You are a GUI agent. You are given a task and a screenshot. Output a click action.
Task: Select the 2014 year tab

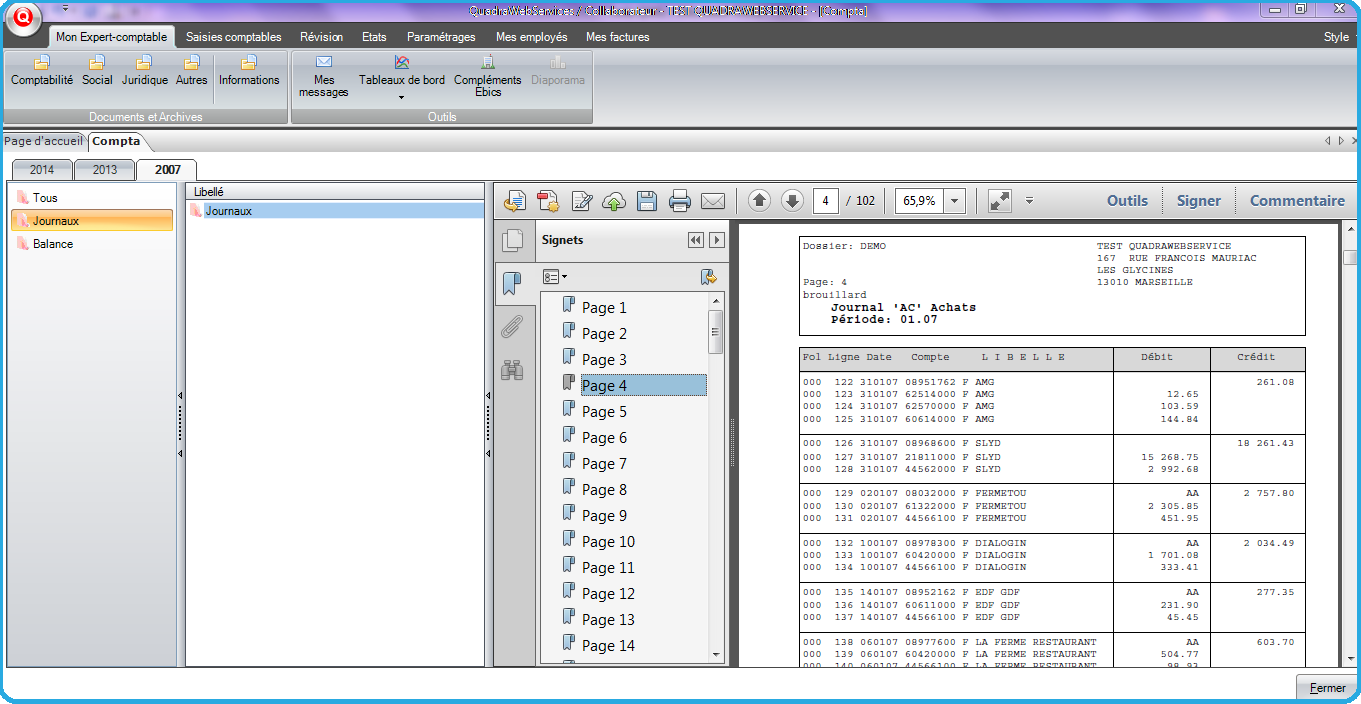(42, 170)
